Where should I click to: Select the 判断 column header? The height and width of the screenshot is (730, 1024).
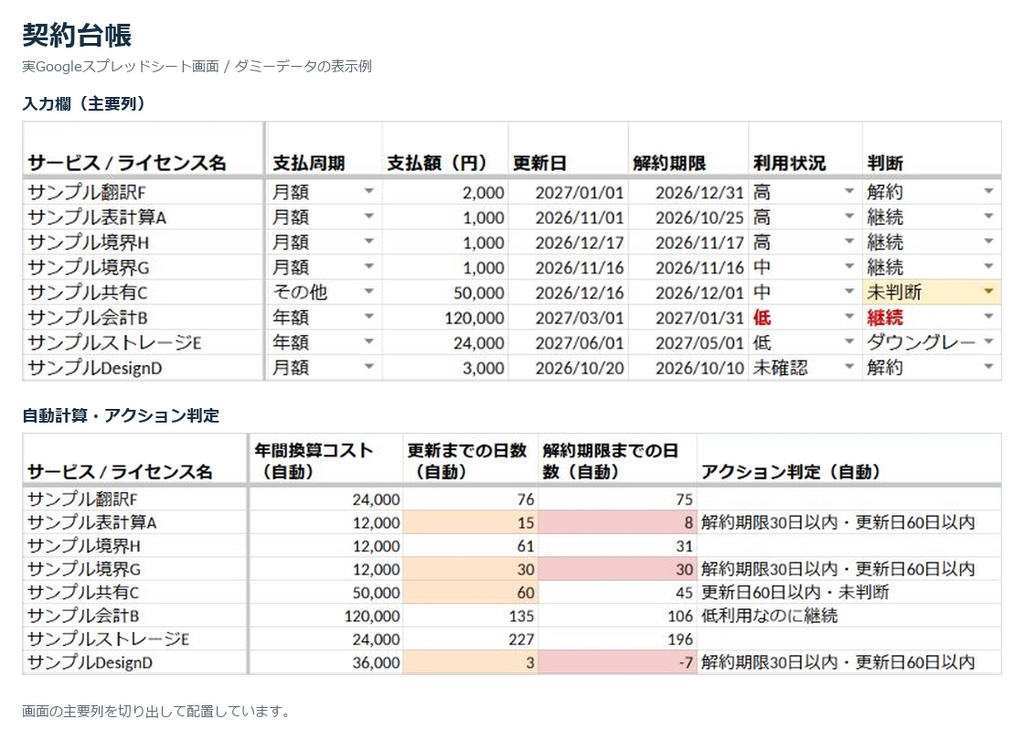coord(932,149)
